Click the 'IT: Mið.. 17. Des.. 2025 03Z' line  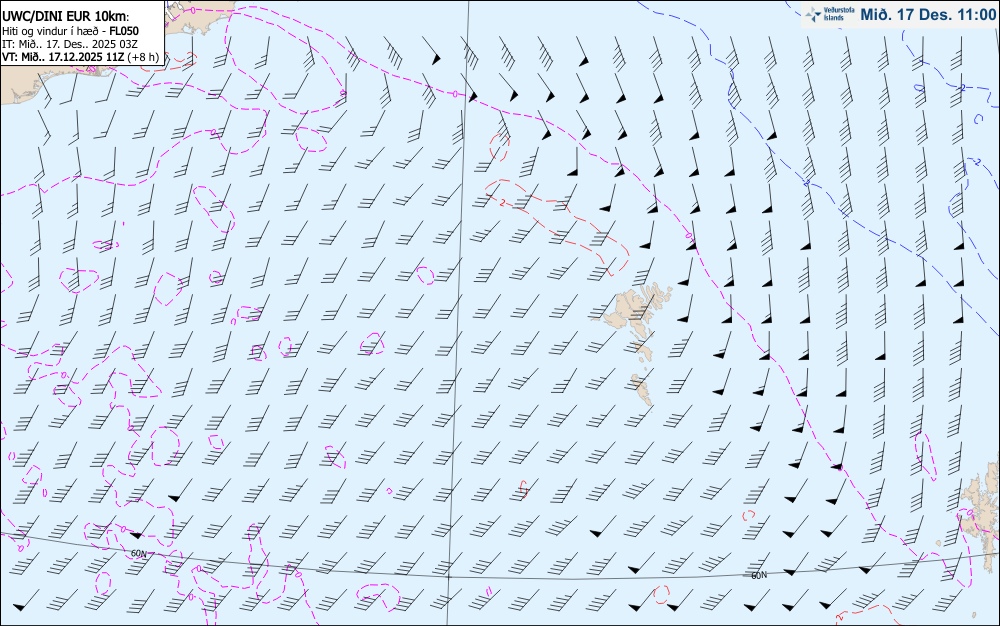click(x=69, y=44)
